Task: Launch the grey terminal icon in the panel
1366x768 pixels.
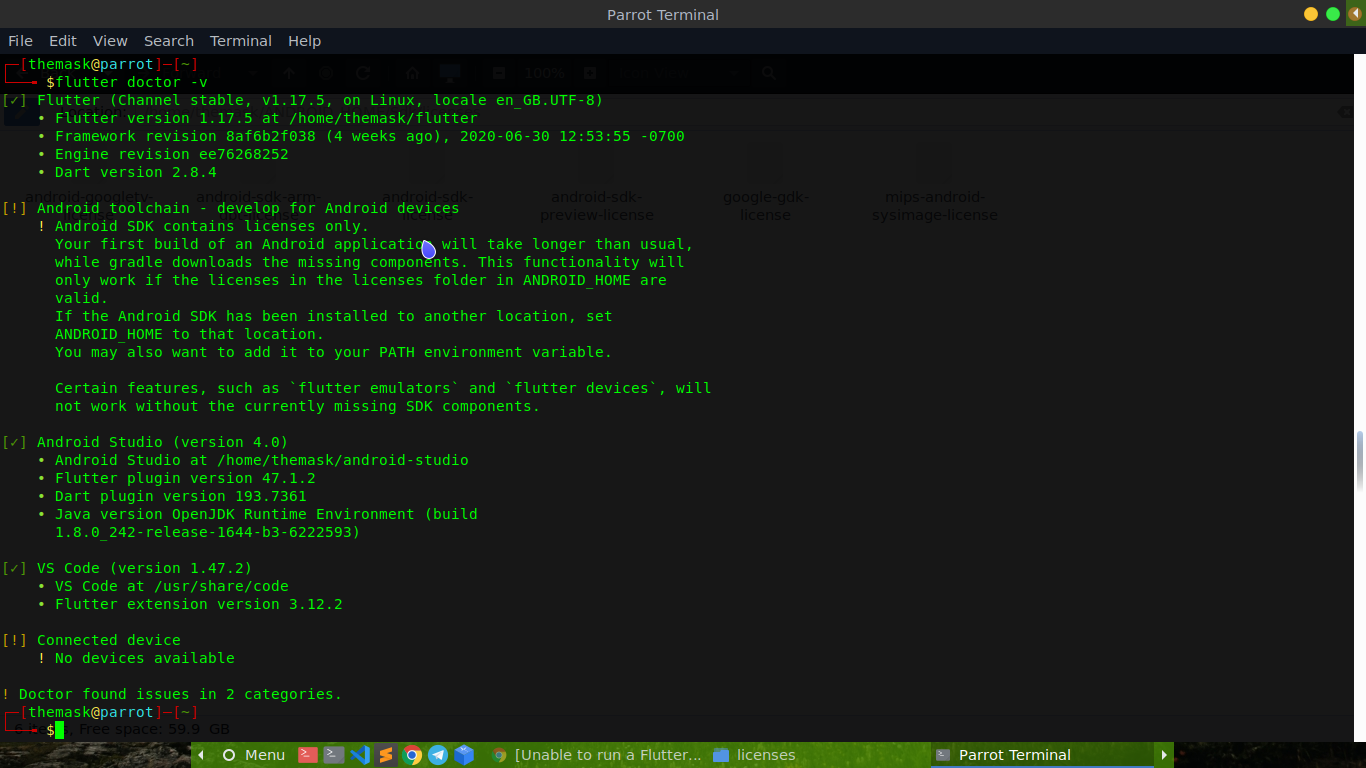Action: [x=334, y=755]
